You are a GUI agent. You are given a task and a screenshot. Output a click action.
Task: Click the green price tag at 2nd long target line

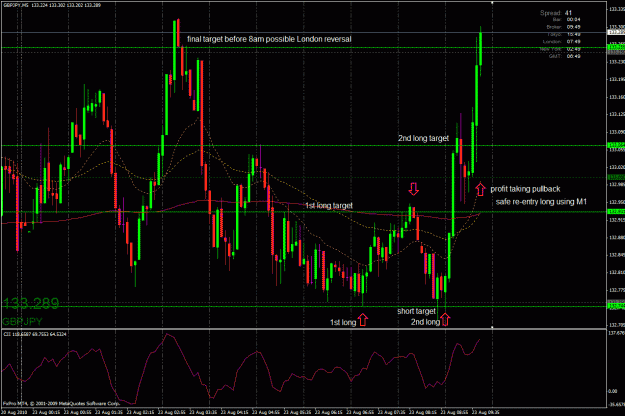(x=616, y=145)
